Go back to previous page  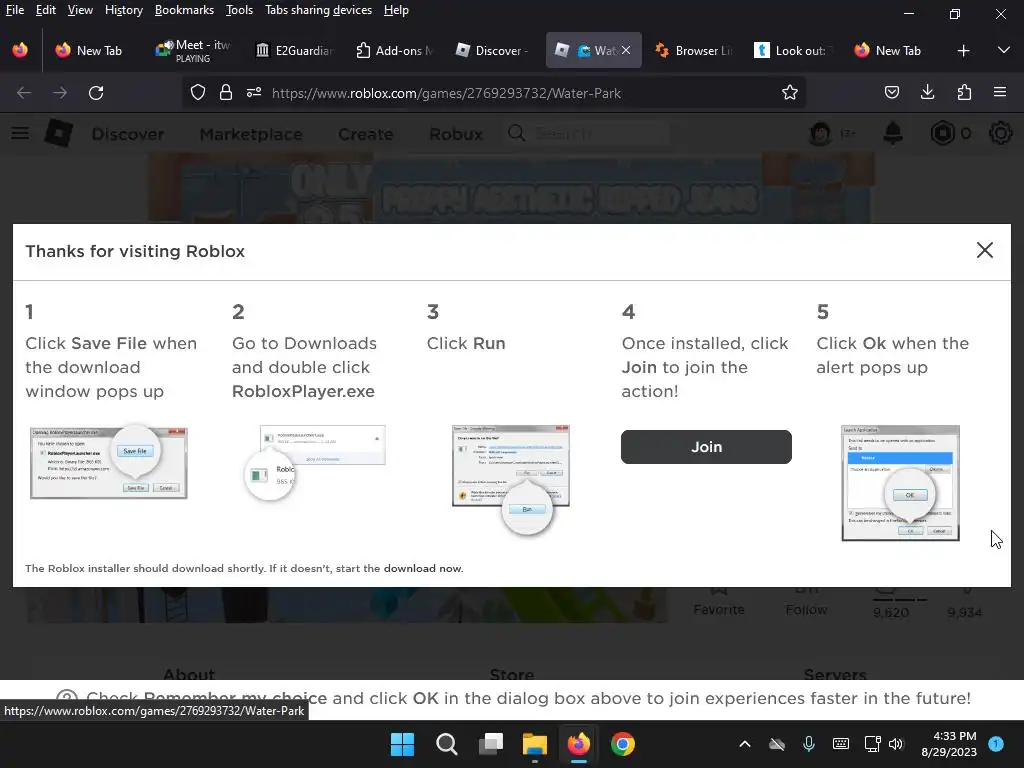pyautogui.click(x=24, y=93)
